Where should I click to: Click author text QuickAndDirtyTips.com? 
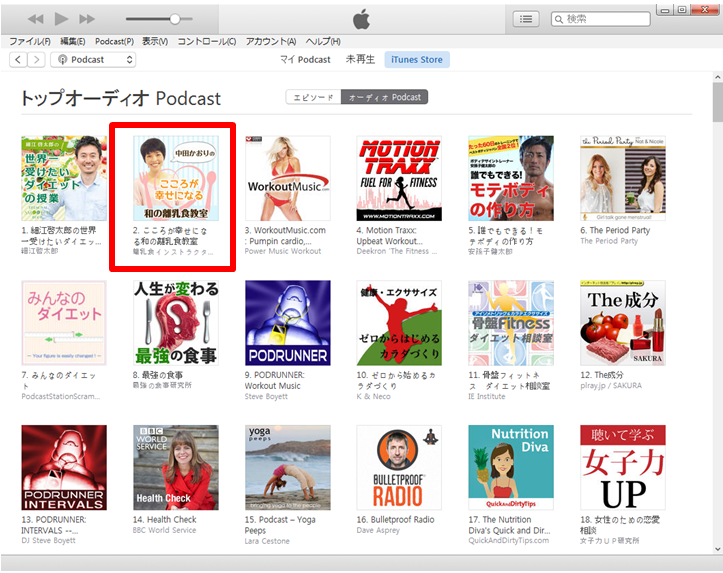pyautogui.click(x=509, y=541)
